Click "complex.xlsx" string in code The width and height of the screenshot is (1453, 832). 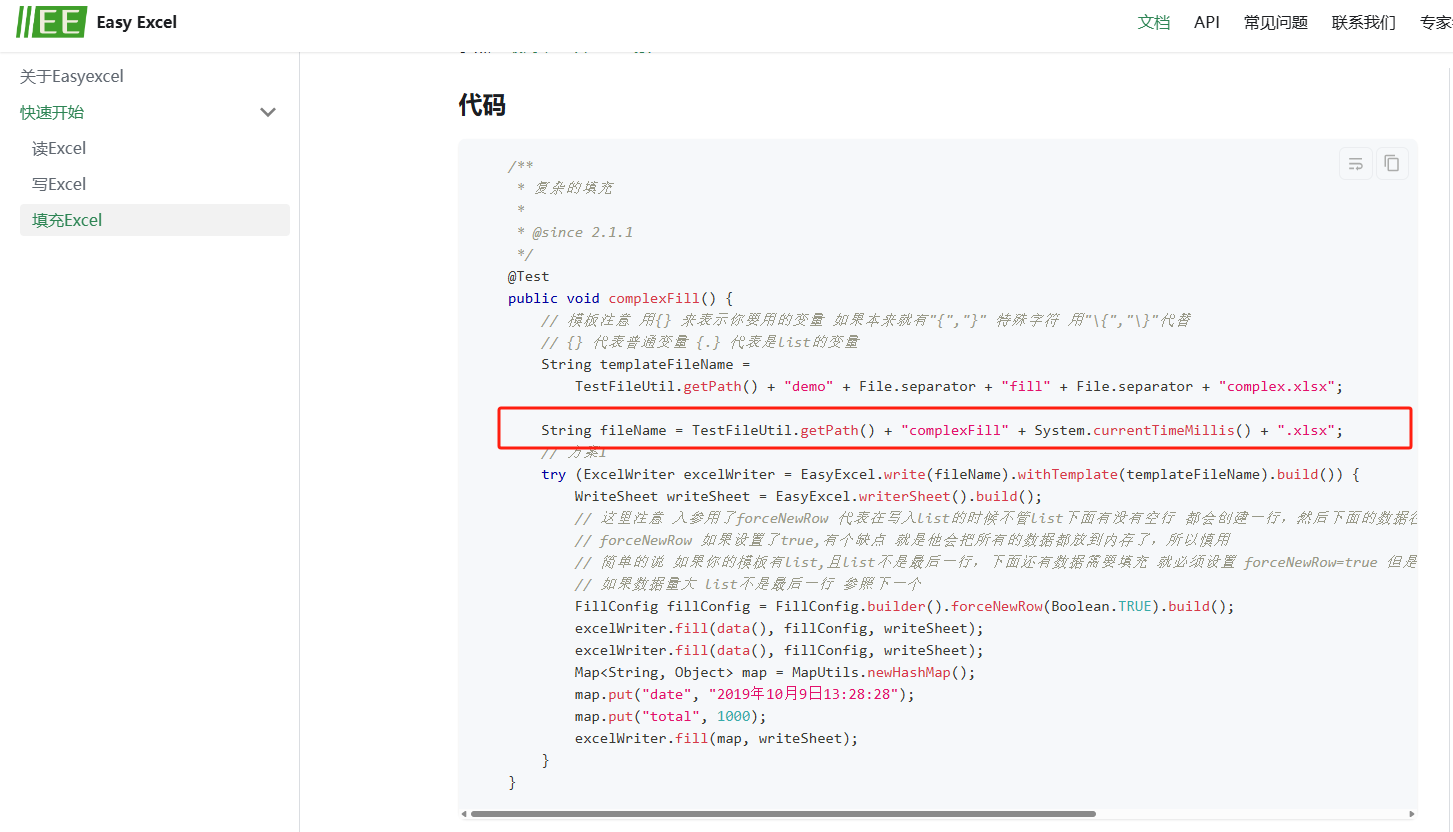pos(1276,386)
